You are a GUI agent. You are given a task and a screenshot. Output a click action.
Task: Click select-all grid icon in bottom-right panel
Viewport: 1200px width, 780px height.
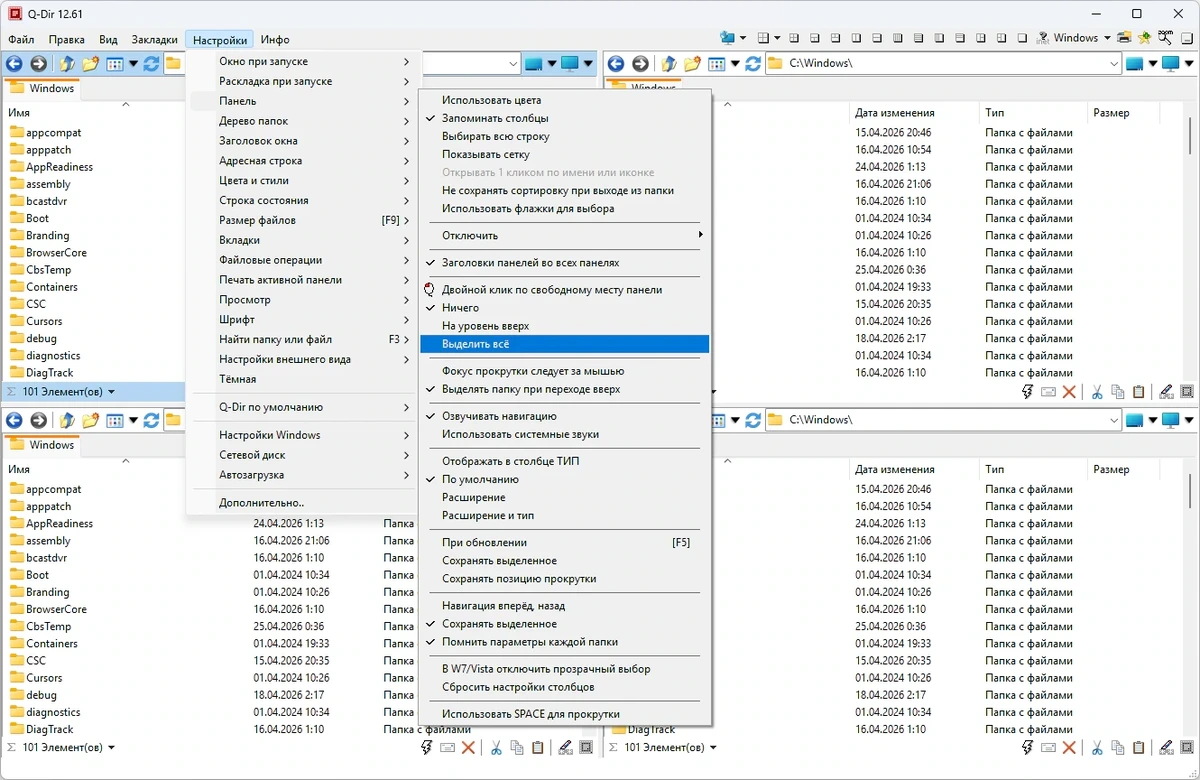[1188, 748]
